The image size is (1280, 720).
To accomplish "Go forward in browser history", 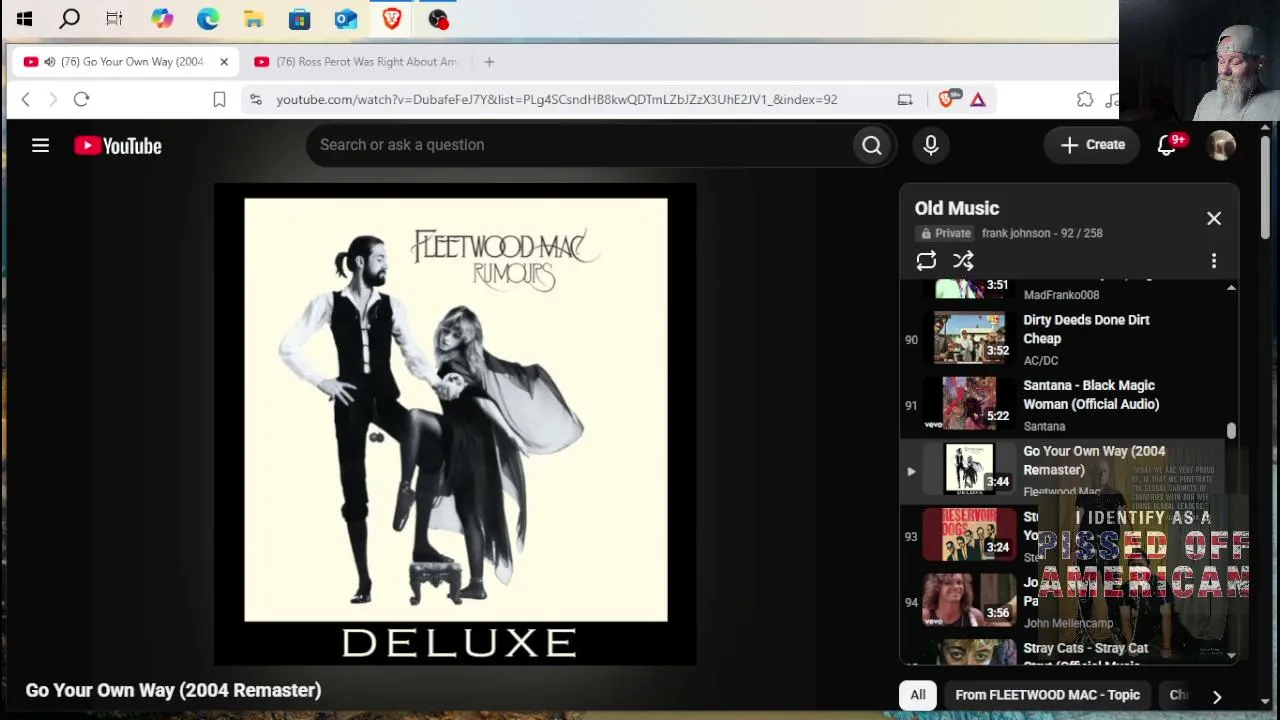I will (x=53, y=99).
